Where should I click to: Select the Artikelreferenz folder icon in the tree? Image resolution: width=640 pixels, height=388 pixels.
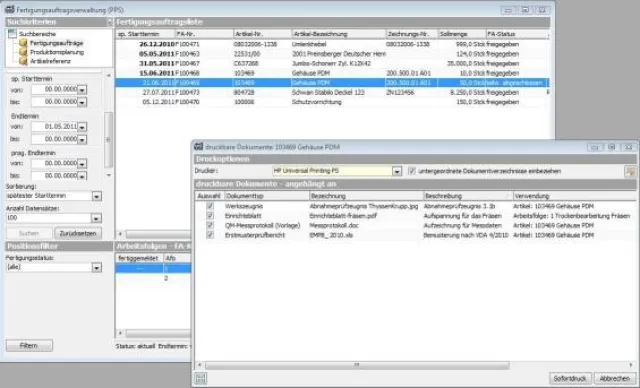[x=23, y=61]
